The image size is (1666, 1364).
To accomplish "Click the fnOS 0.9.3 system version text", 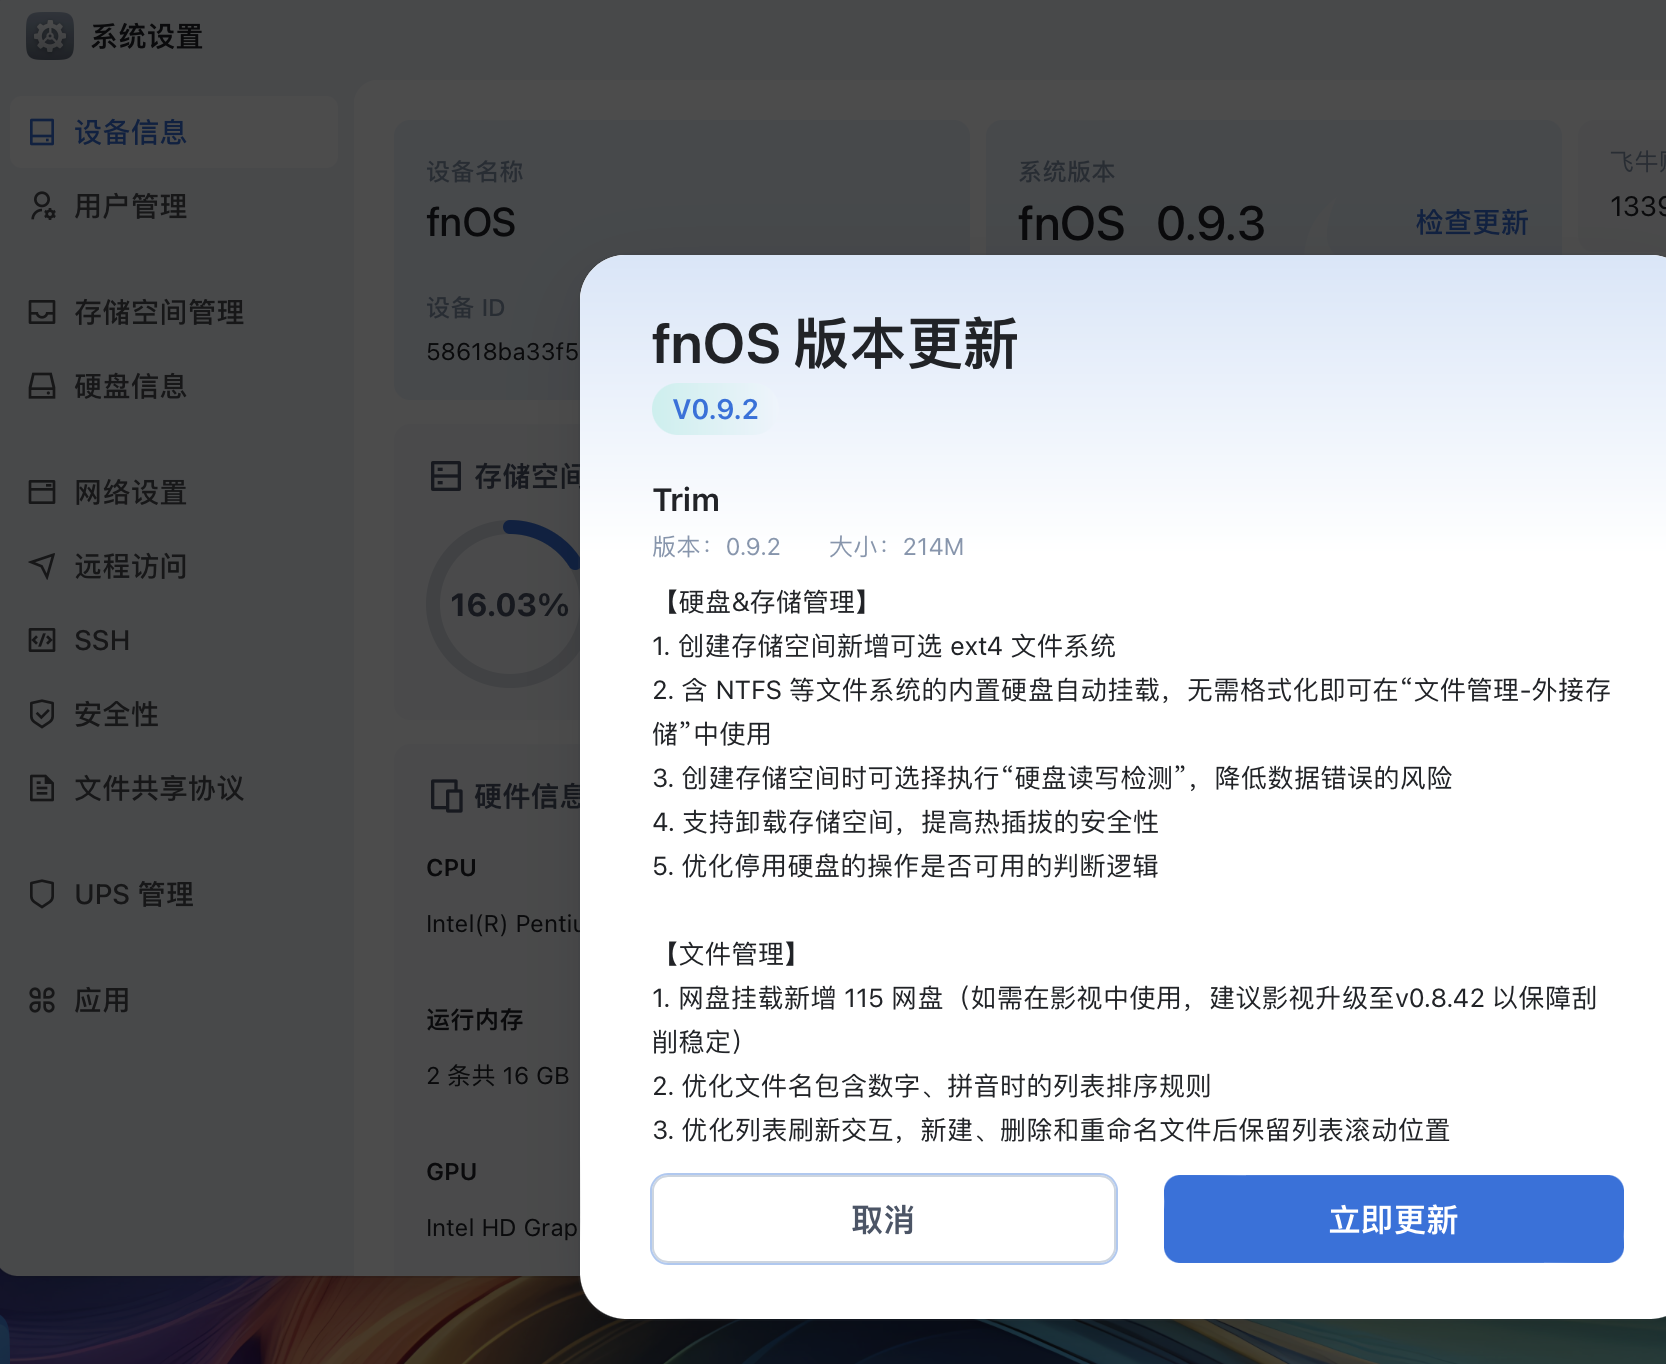I will (1141, 223).
